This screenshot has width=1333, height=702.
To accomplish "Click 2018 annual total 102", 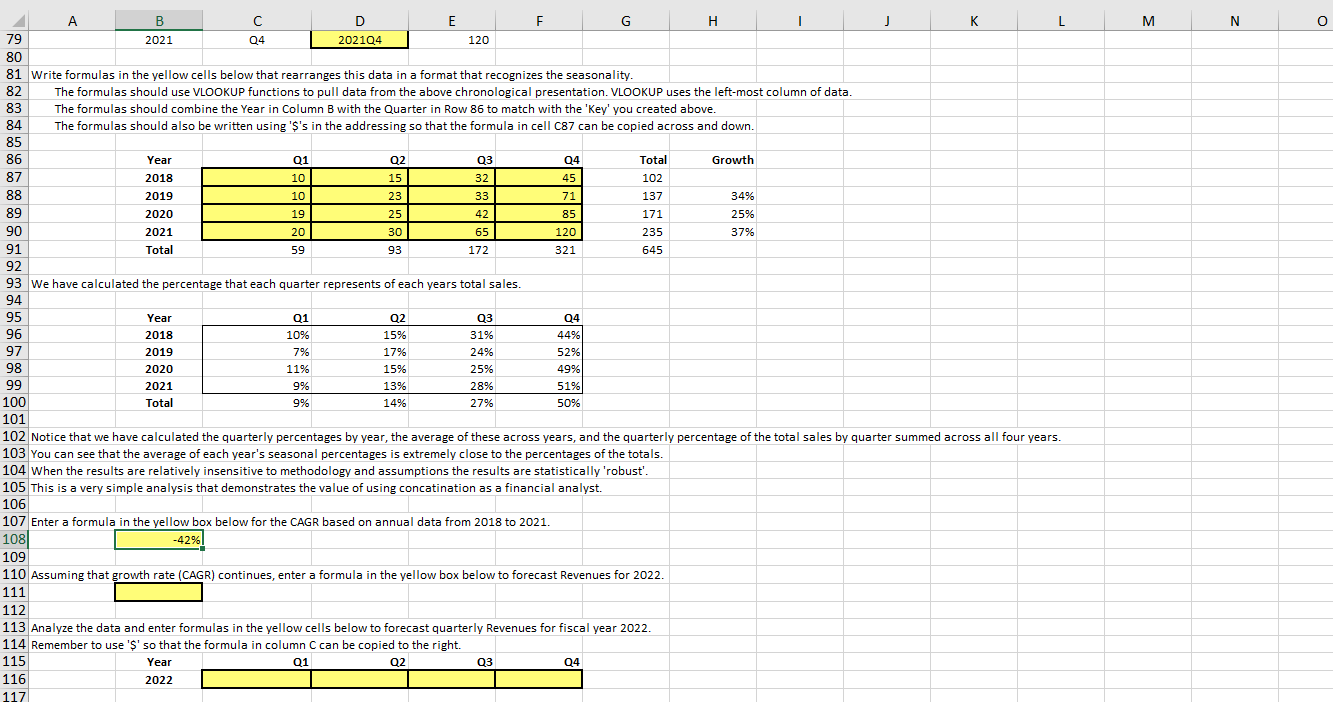I will pos(651,178).
